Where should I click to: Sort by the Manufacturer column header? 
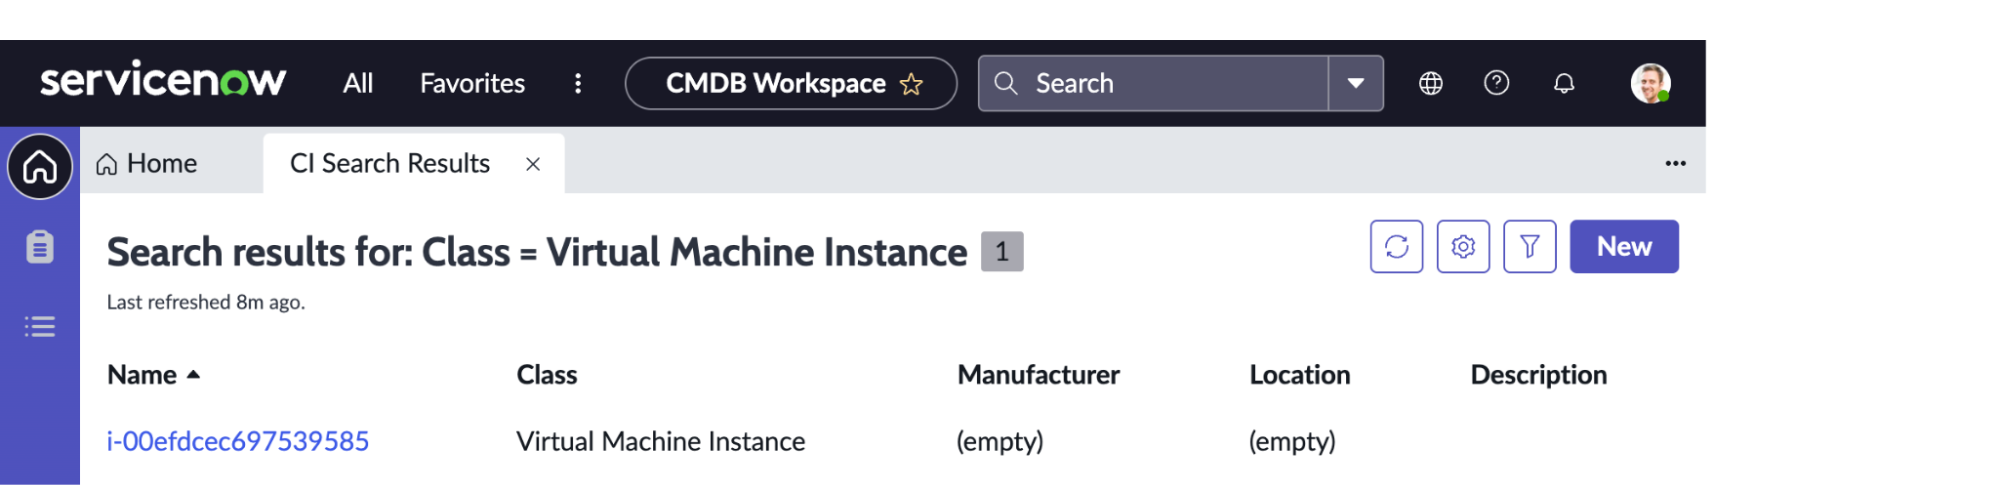1039,375
